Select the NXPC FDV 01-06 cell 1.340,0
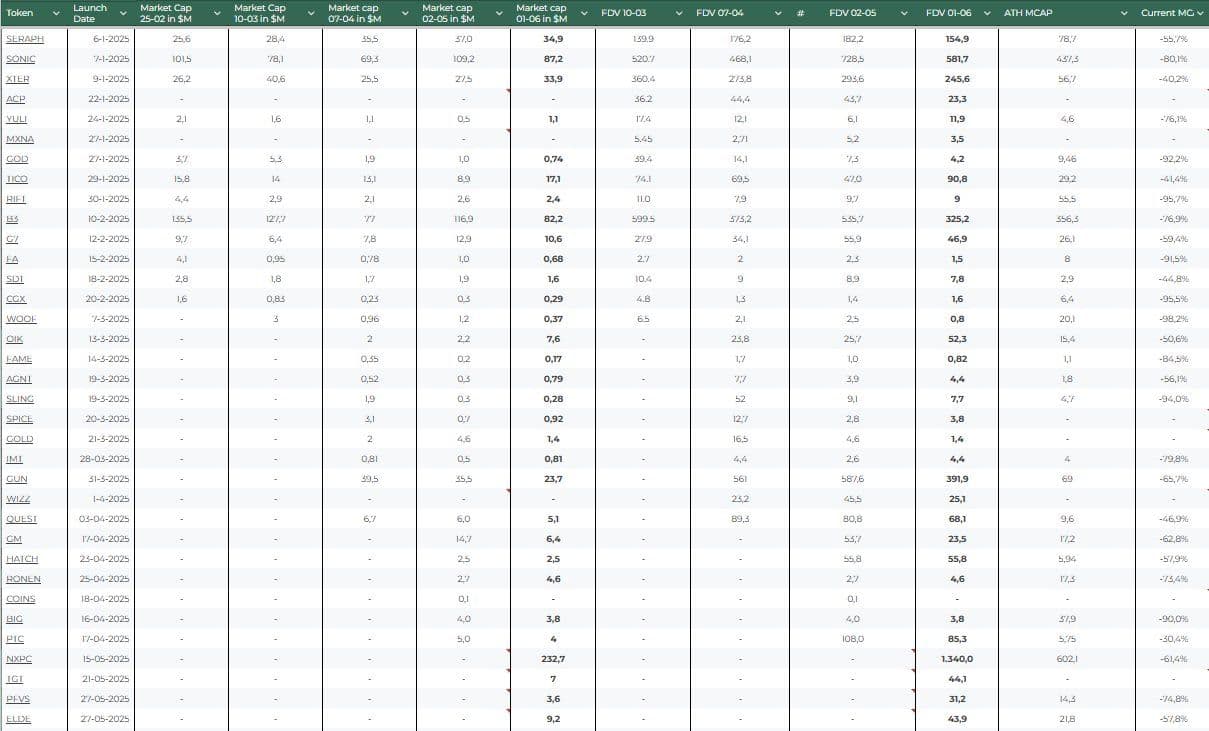1209x731 pixels. [x=957, y=659]
